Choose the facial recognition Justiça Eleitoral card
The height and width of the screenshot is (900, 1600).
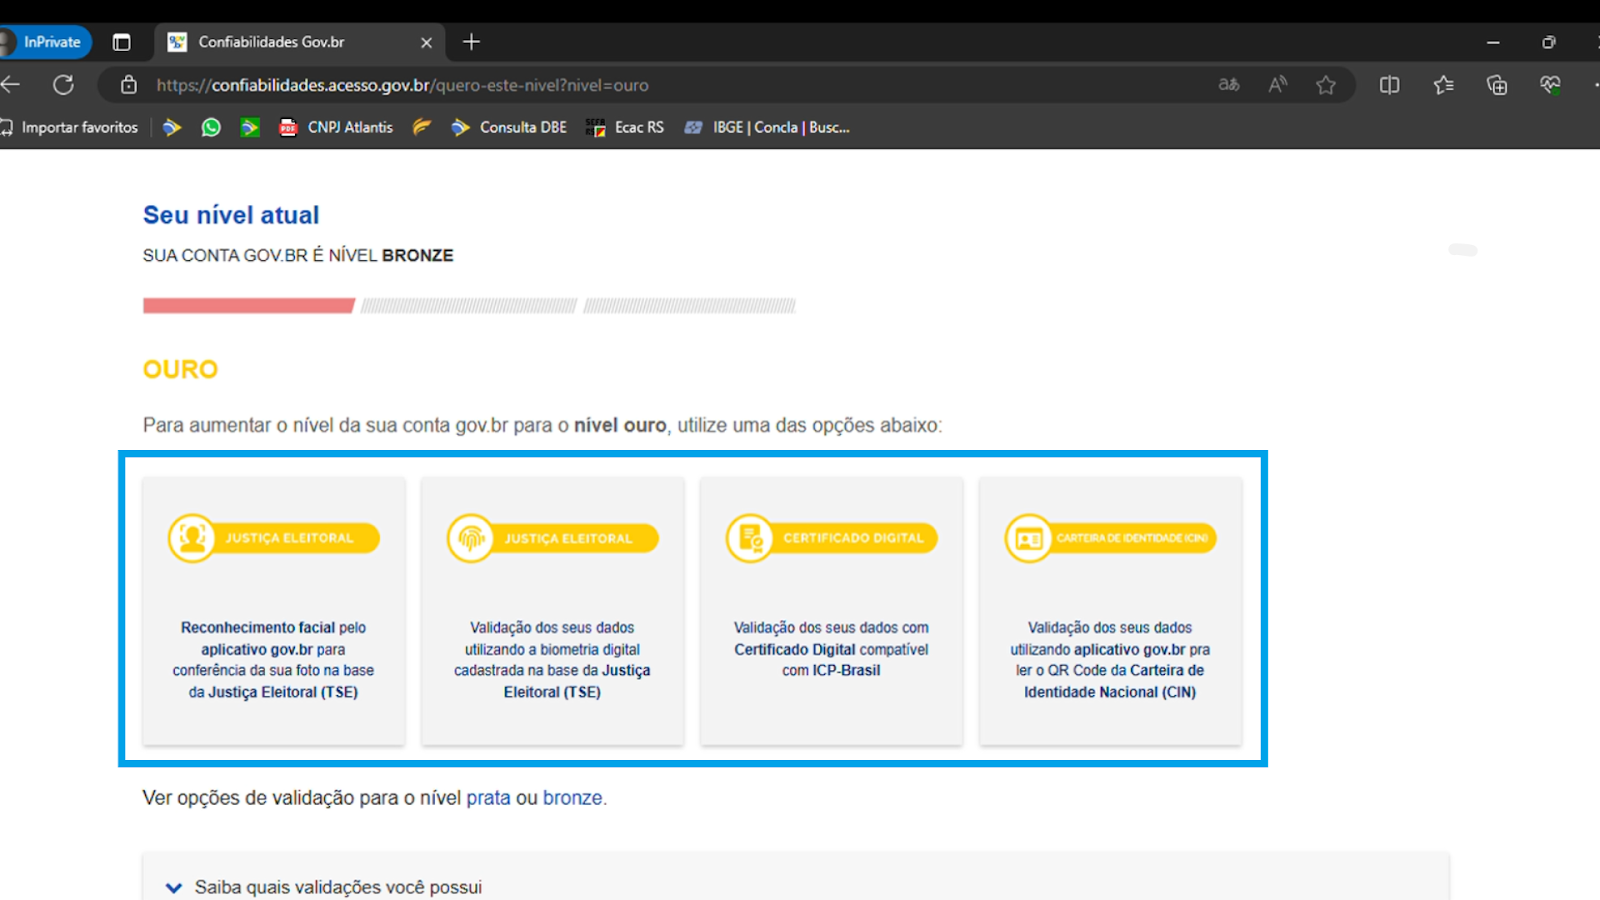click(x=274, y=611)
